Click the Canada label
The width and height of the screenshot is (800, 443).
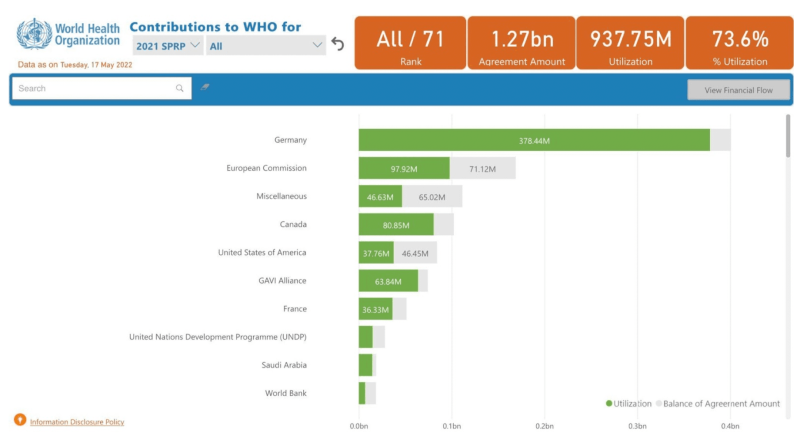pyautogui.click(x=293, y=224)
